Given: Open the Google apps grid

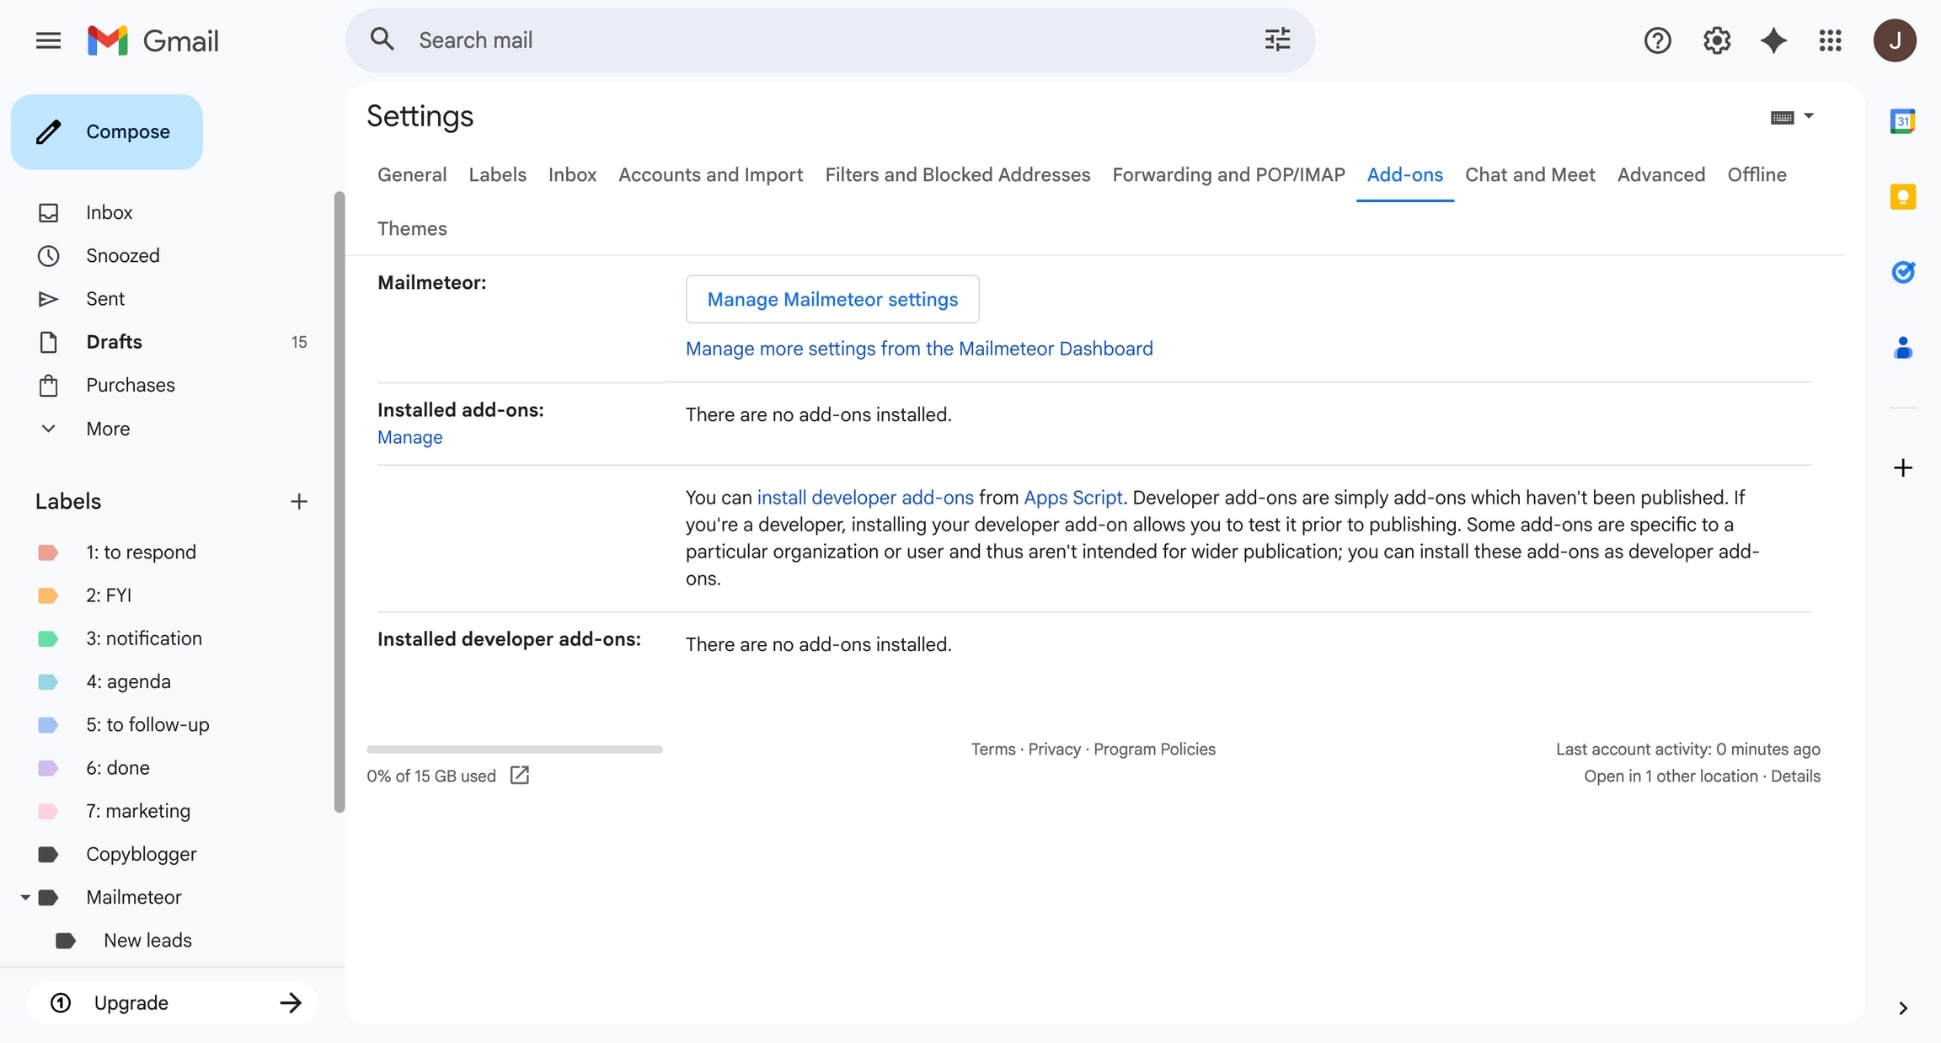Looking at the screenshot, I should (1830, 40).
